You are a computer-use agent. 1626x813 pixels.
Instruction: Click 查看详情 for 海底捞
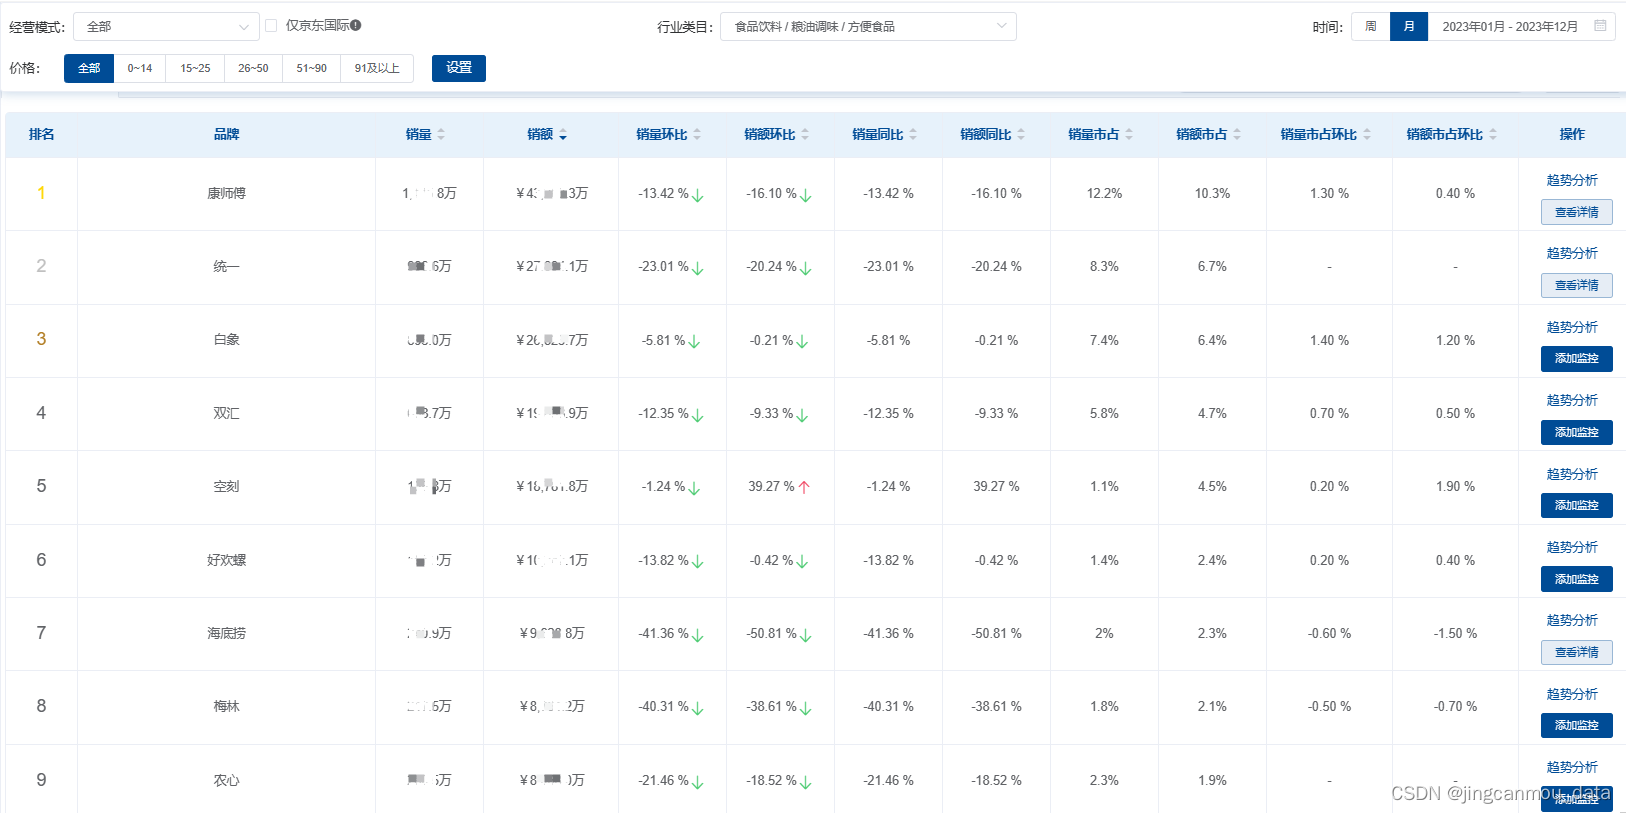1577,652
